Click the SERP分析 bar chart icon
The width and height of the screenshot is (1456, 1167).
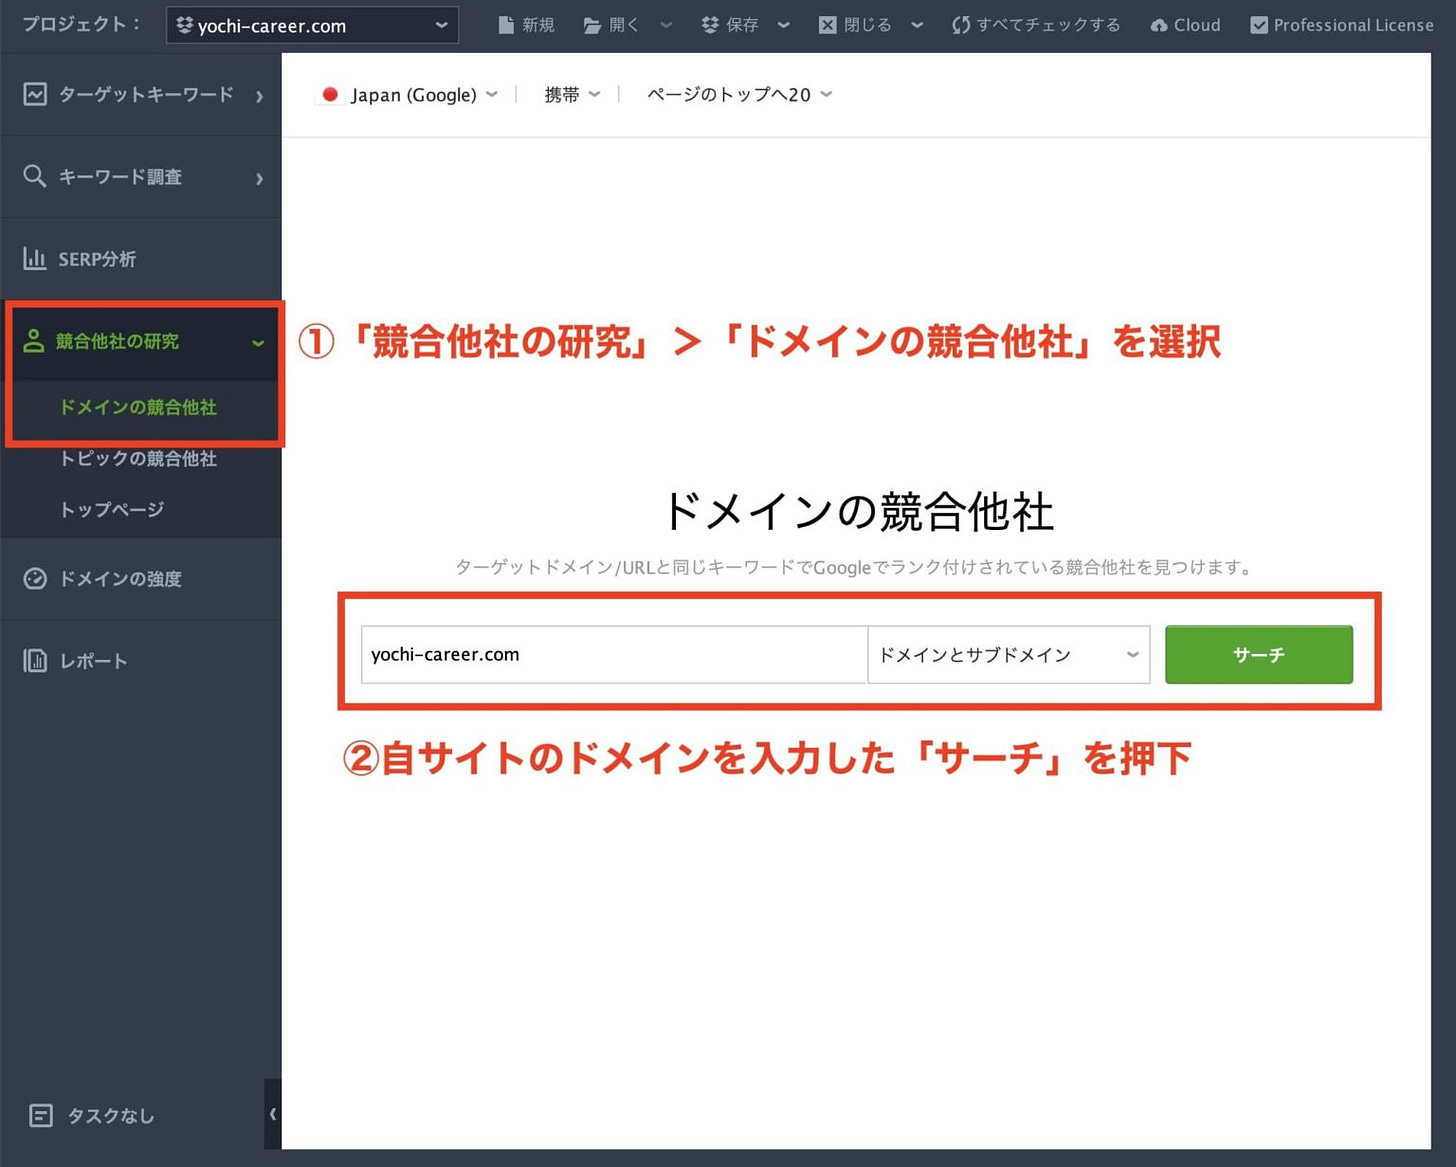[35, 258]
